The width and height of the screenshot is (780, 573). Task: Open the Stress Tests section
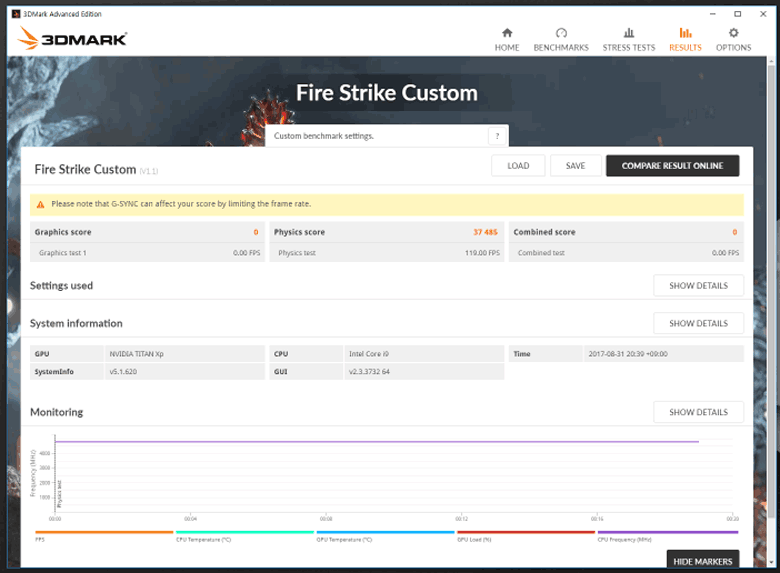[x=628, y=39]
